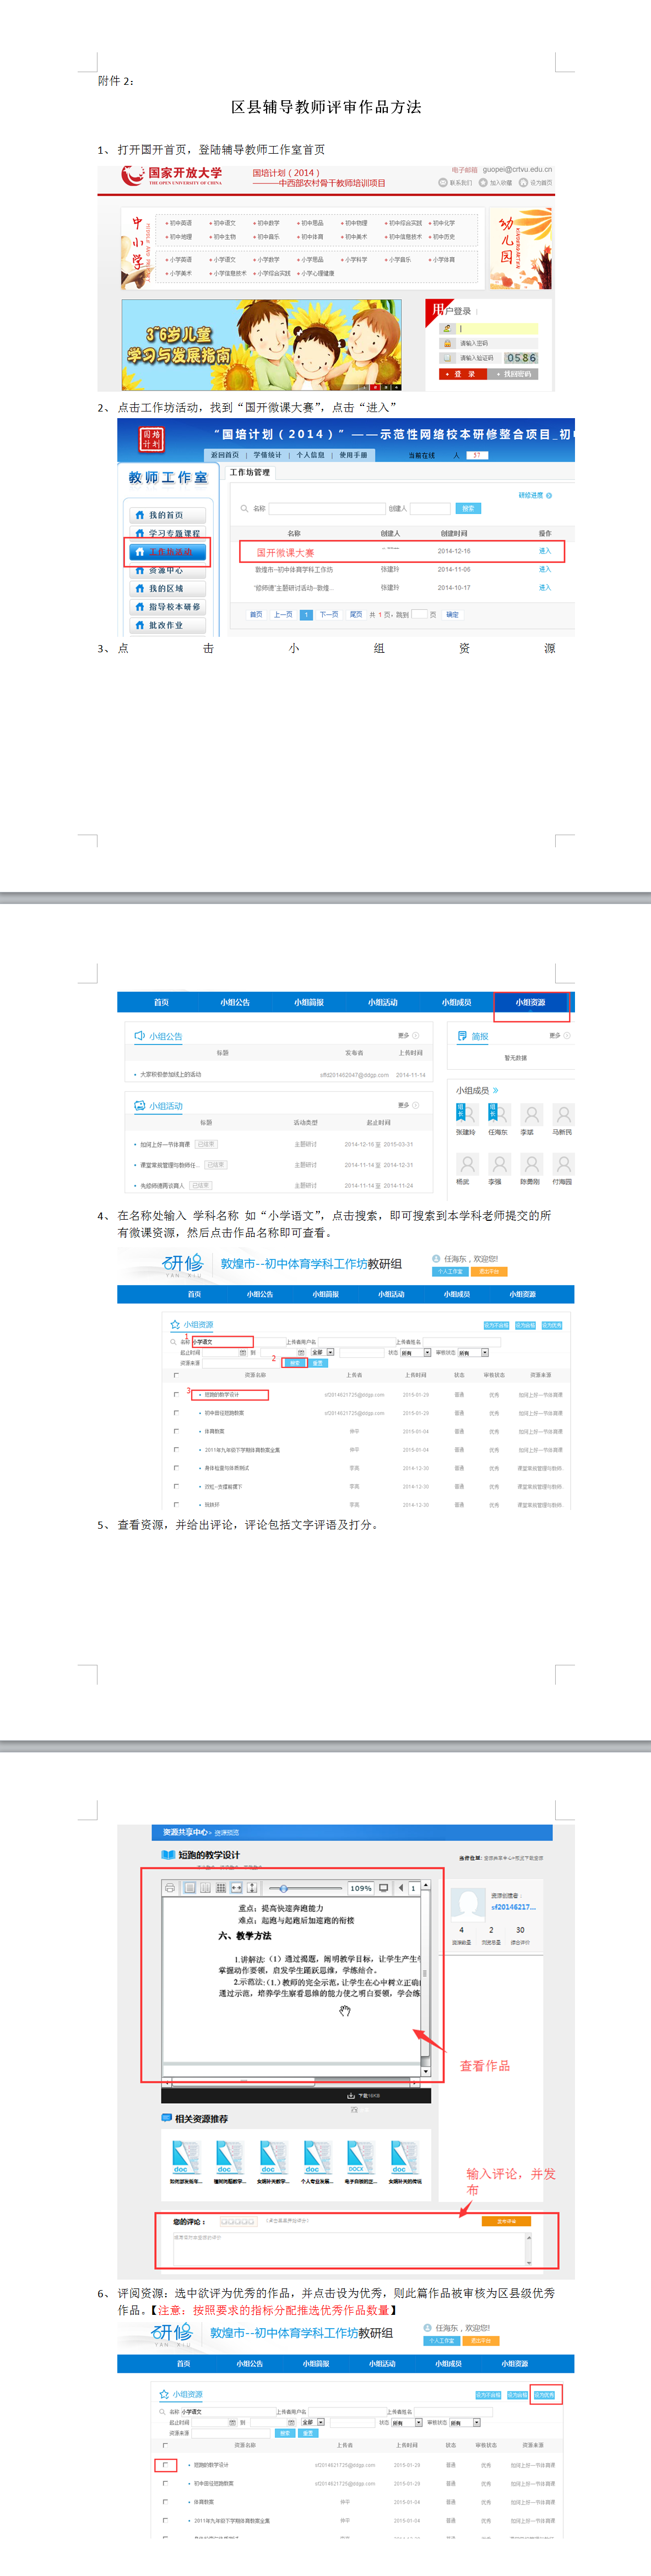
Task: Tick select-all header checkbox in step 4 list
Action: click(176, 1375)
